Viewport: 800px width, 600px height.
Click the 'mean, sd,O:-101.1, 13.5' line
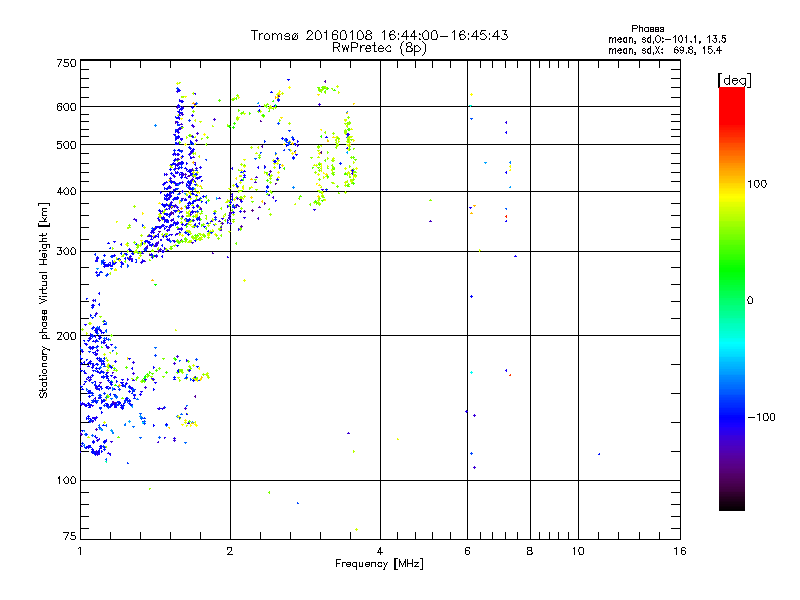(667, 39)
